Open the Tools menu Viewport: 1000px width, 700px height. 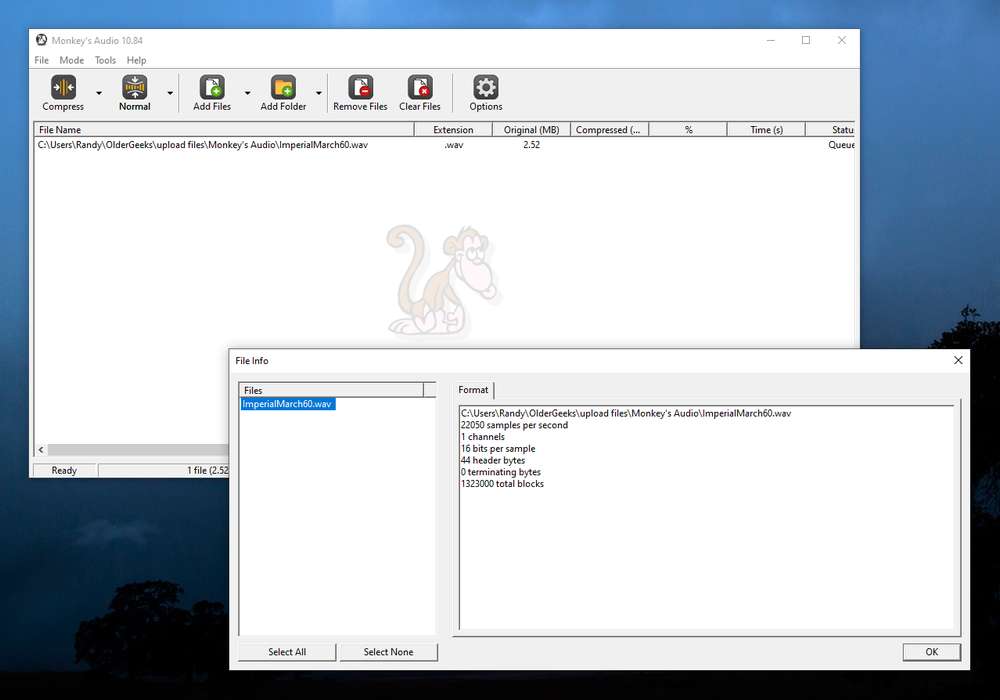coord(105,60)
